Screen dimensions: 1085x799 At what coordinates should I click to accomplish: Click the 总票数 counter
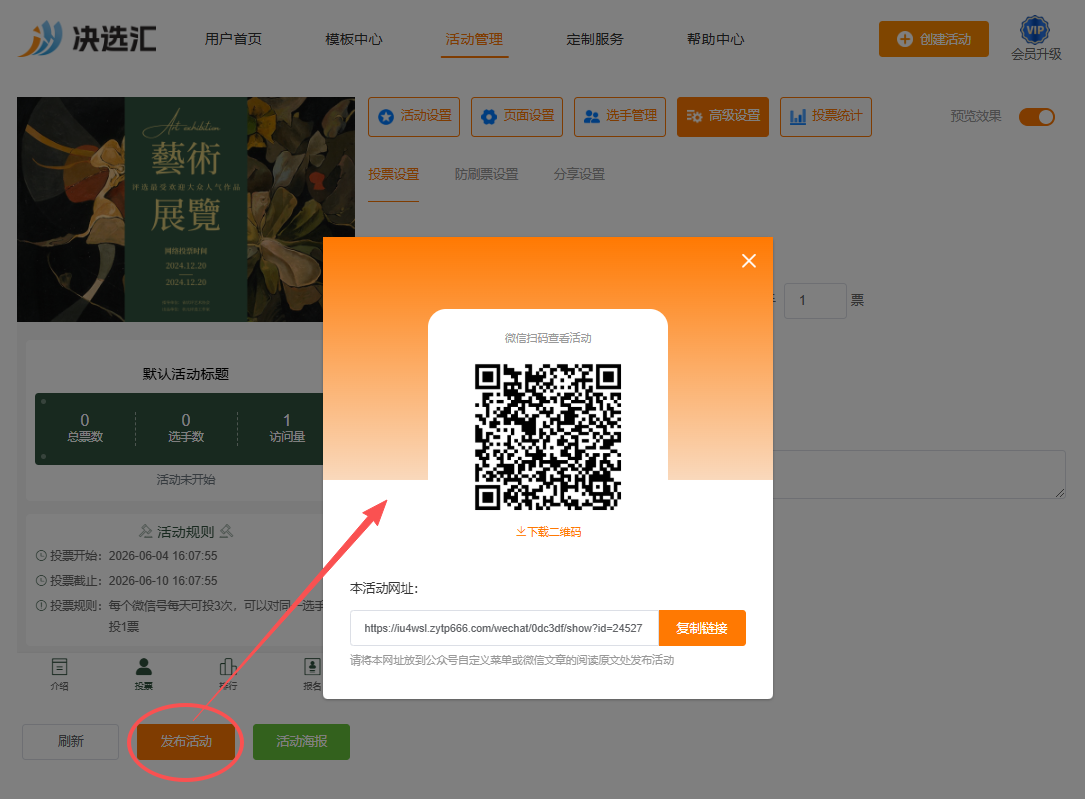point(85,428)
